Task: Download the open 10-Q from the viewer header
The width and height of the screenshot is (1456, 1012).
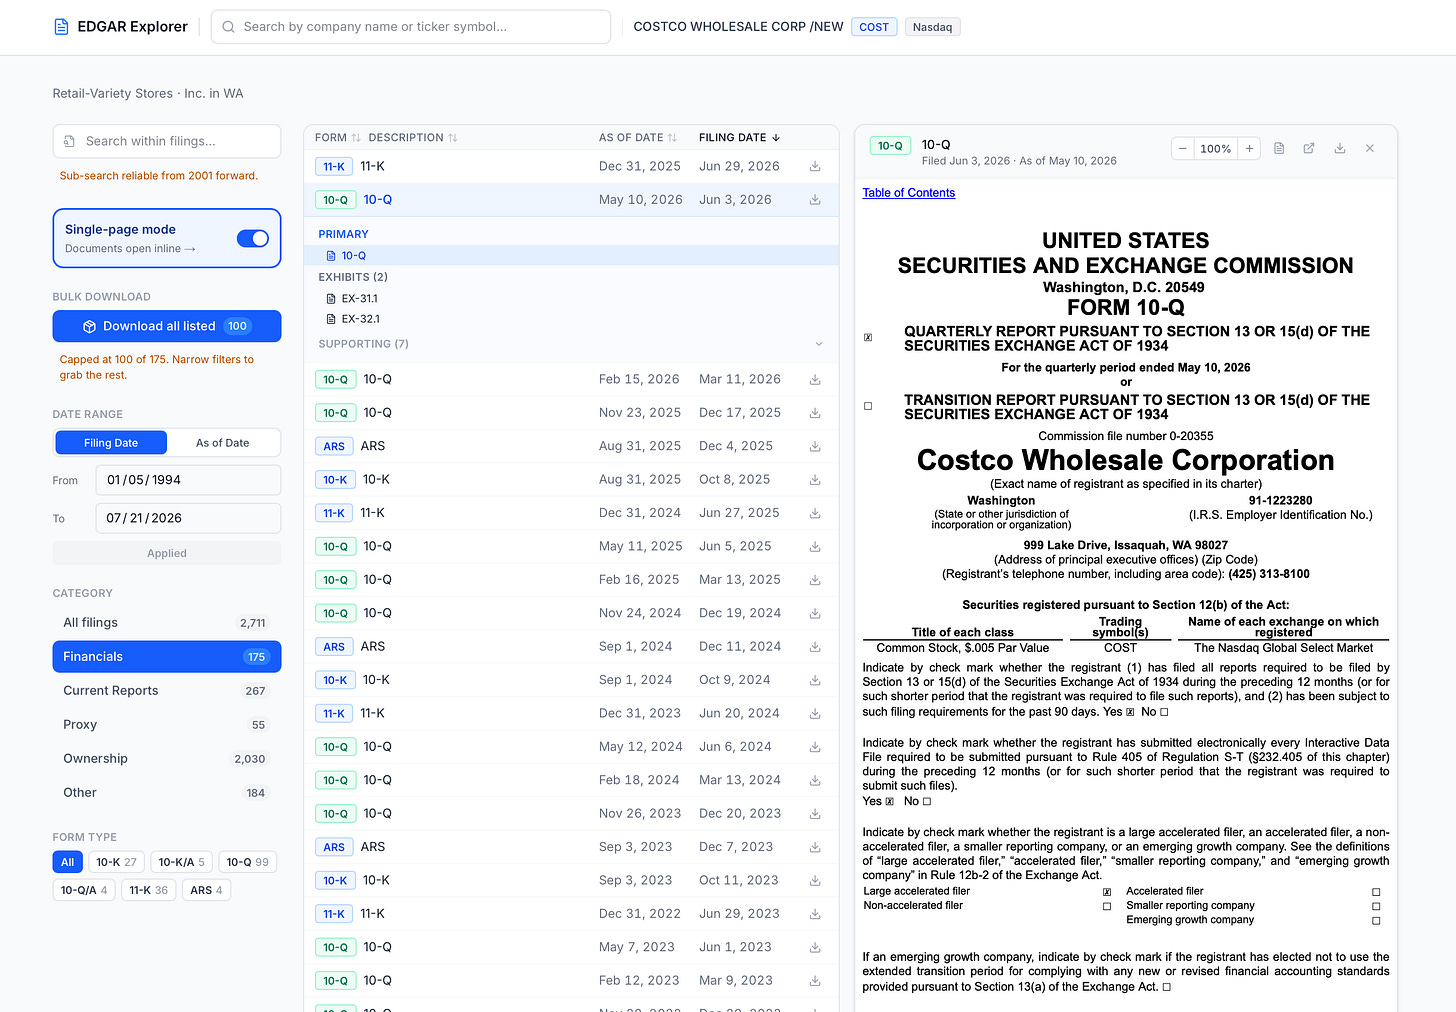Action: (1340, 148)
